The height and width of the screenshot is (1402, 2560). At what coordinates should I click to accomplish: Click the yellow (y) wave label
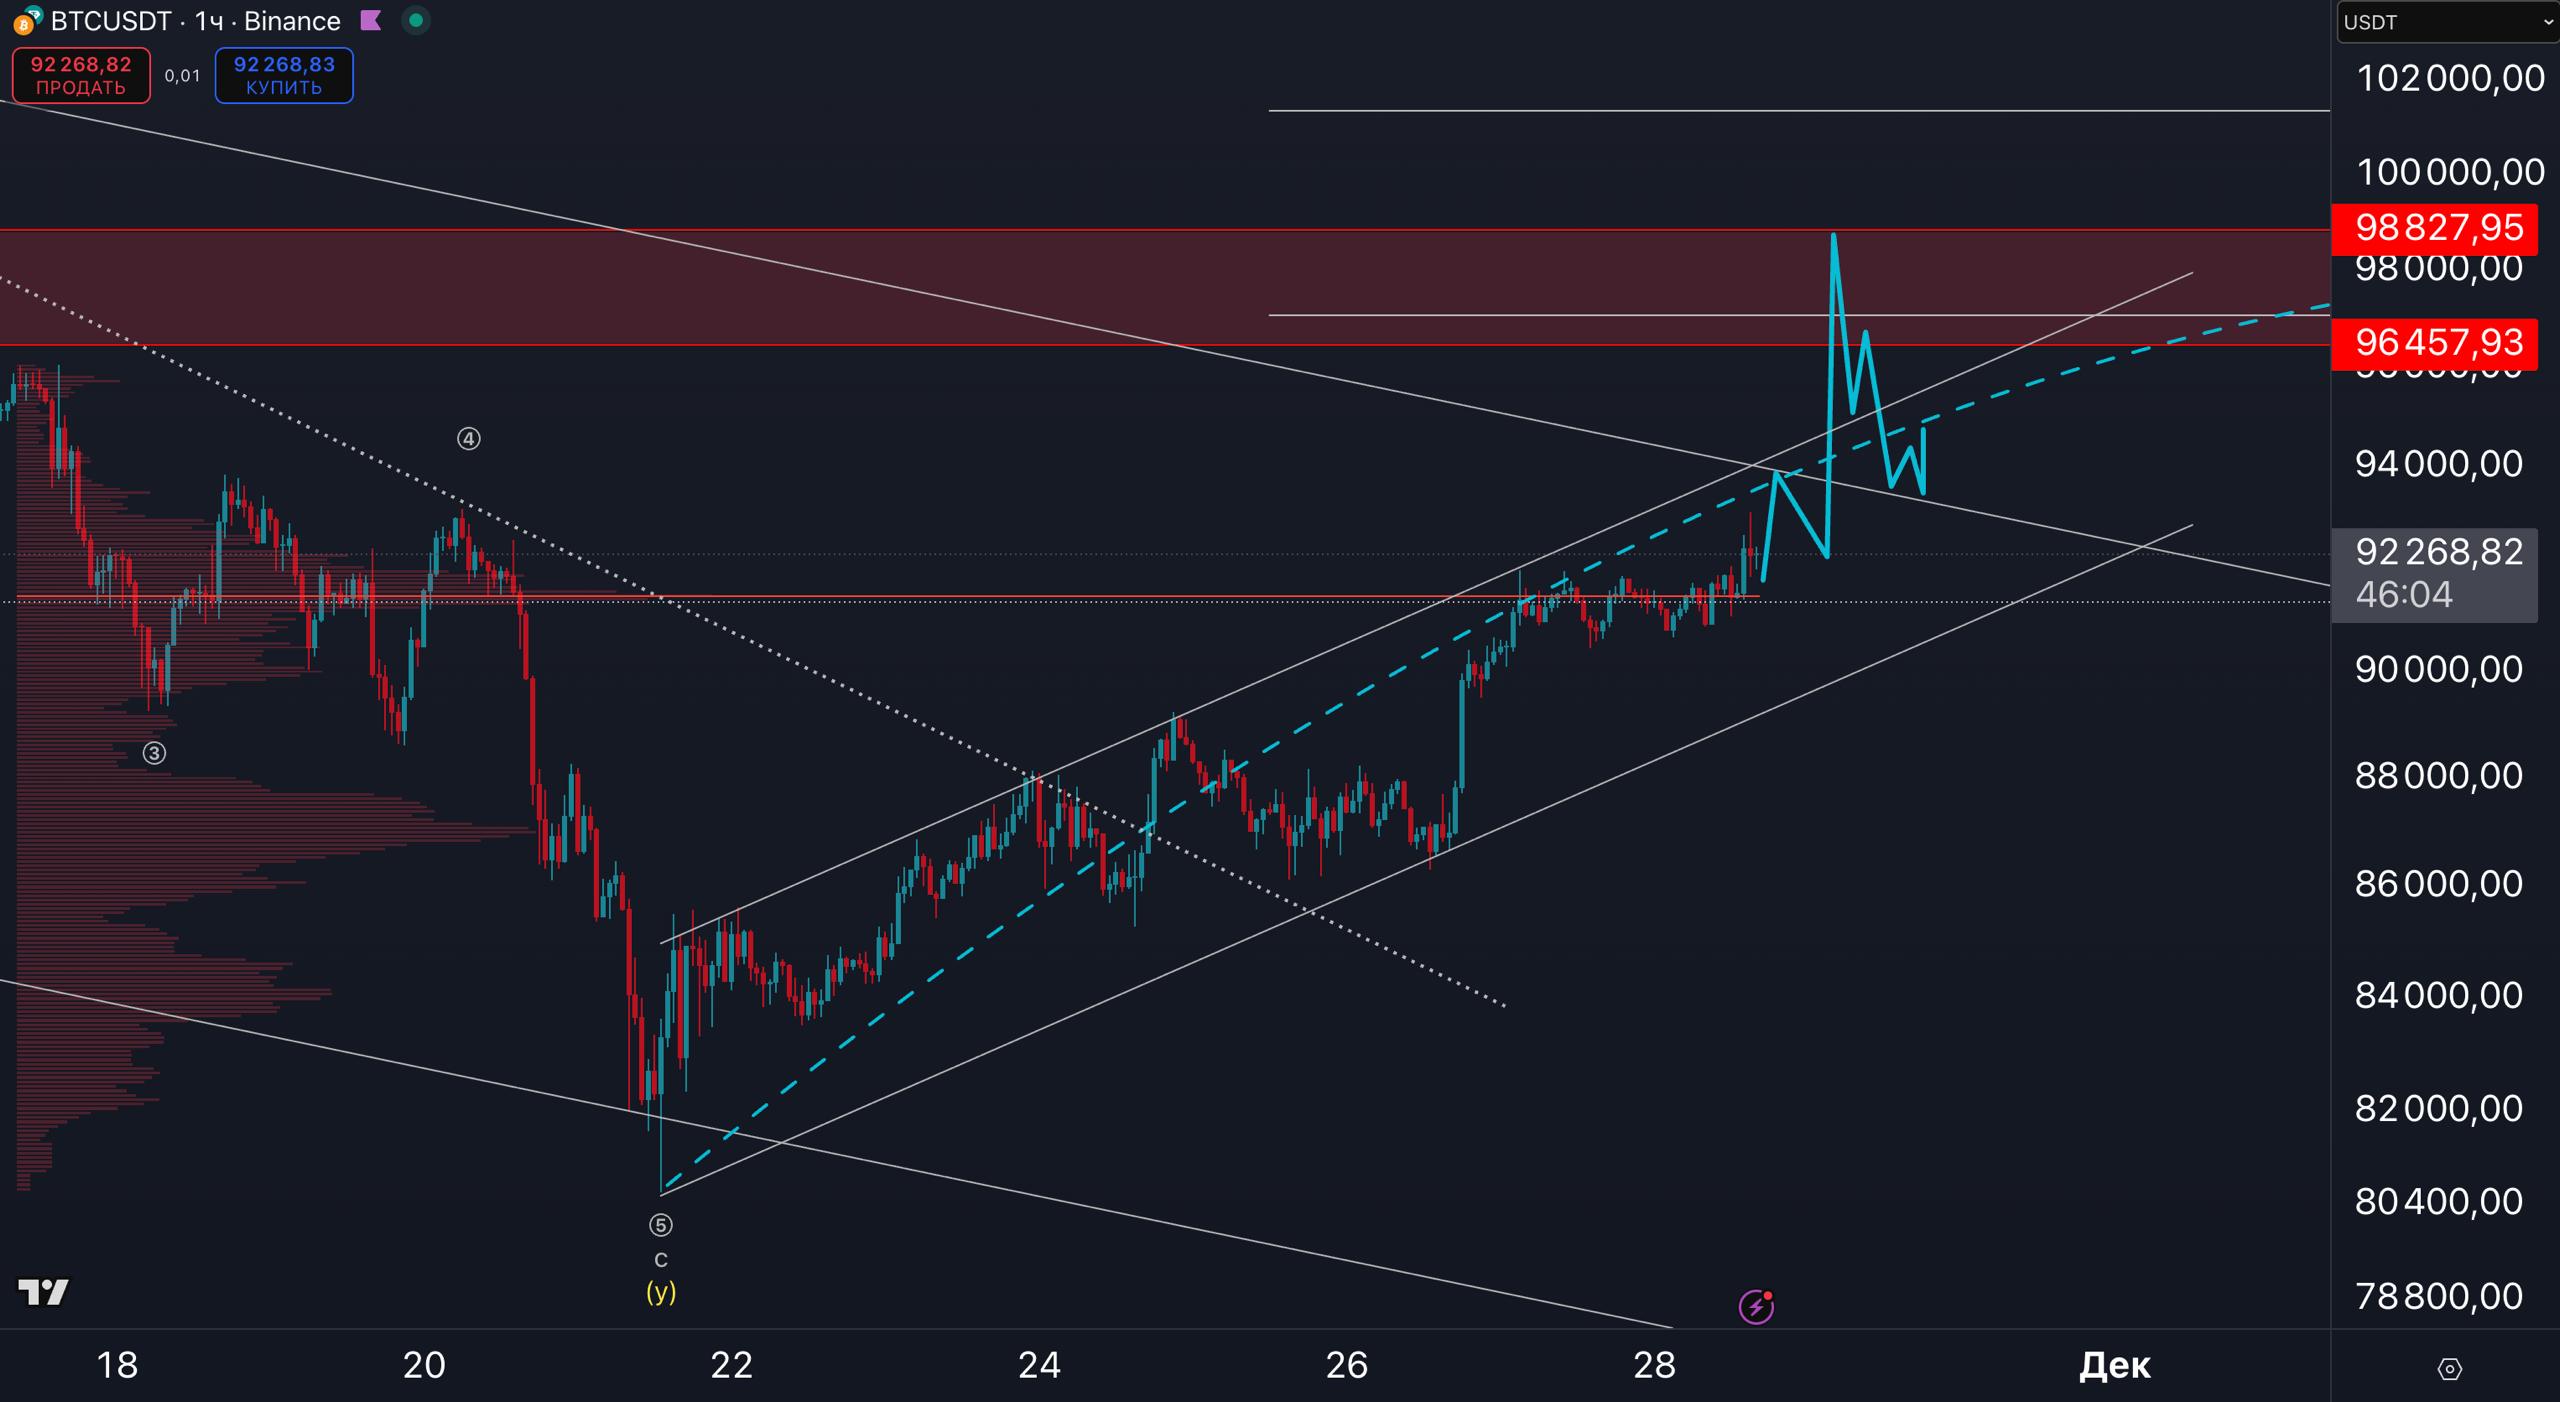click(x=661, y=1292)
